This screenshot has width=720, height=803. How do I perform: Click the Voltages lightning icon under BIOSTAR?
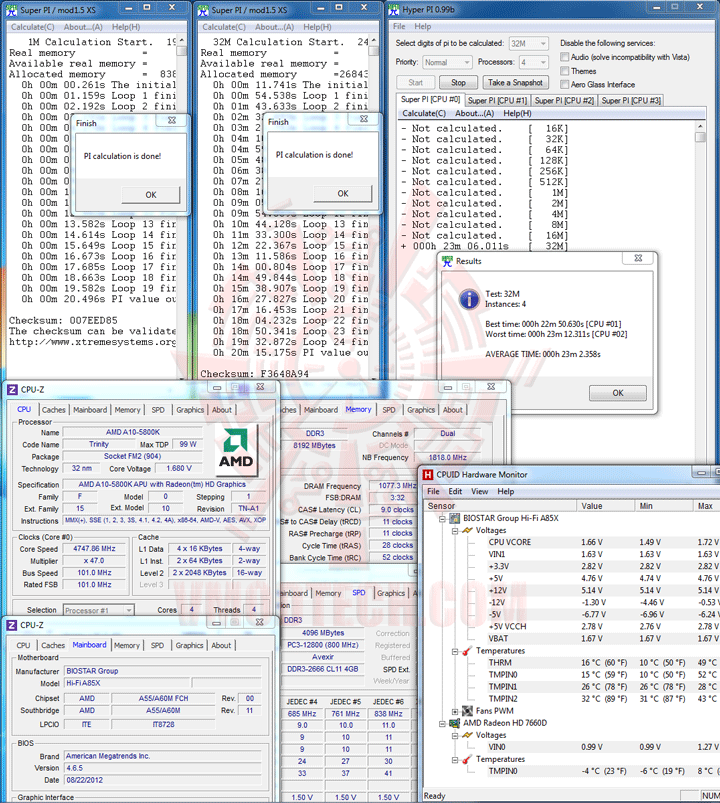(467, 531)
